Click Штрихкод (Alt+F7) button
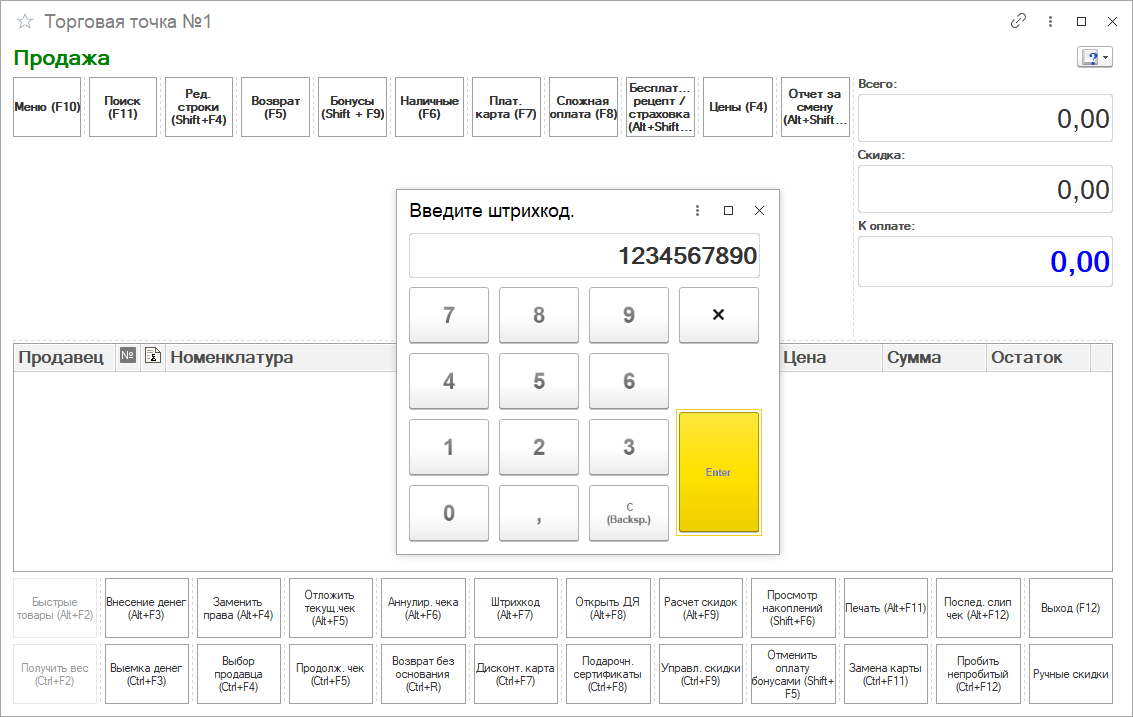Screen dimensions: 1133x717 click(x=515, y=608)
